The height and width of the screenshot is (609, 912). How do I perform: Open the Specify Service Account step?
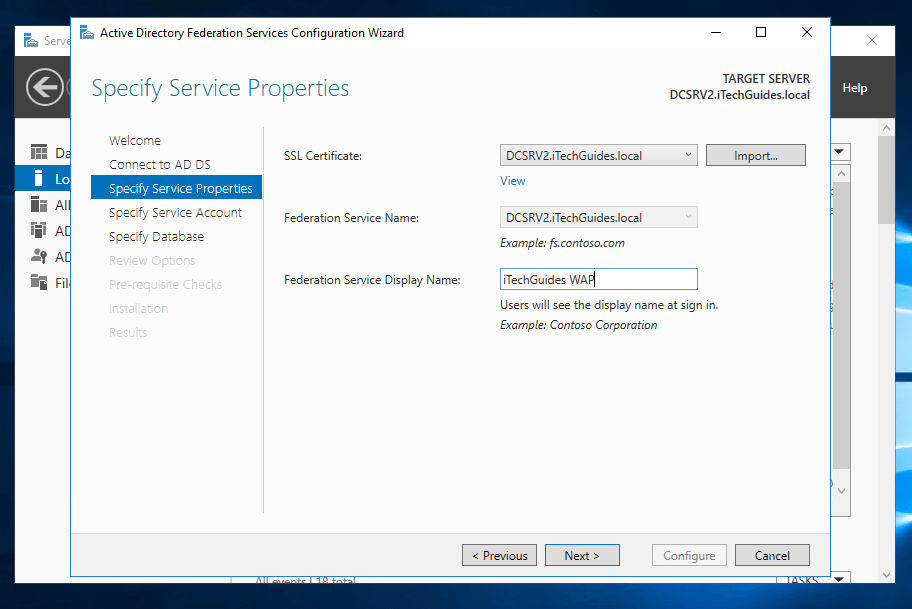pos(176,212)
